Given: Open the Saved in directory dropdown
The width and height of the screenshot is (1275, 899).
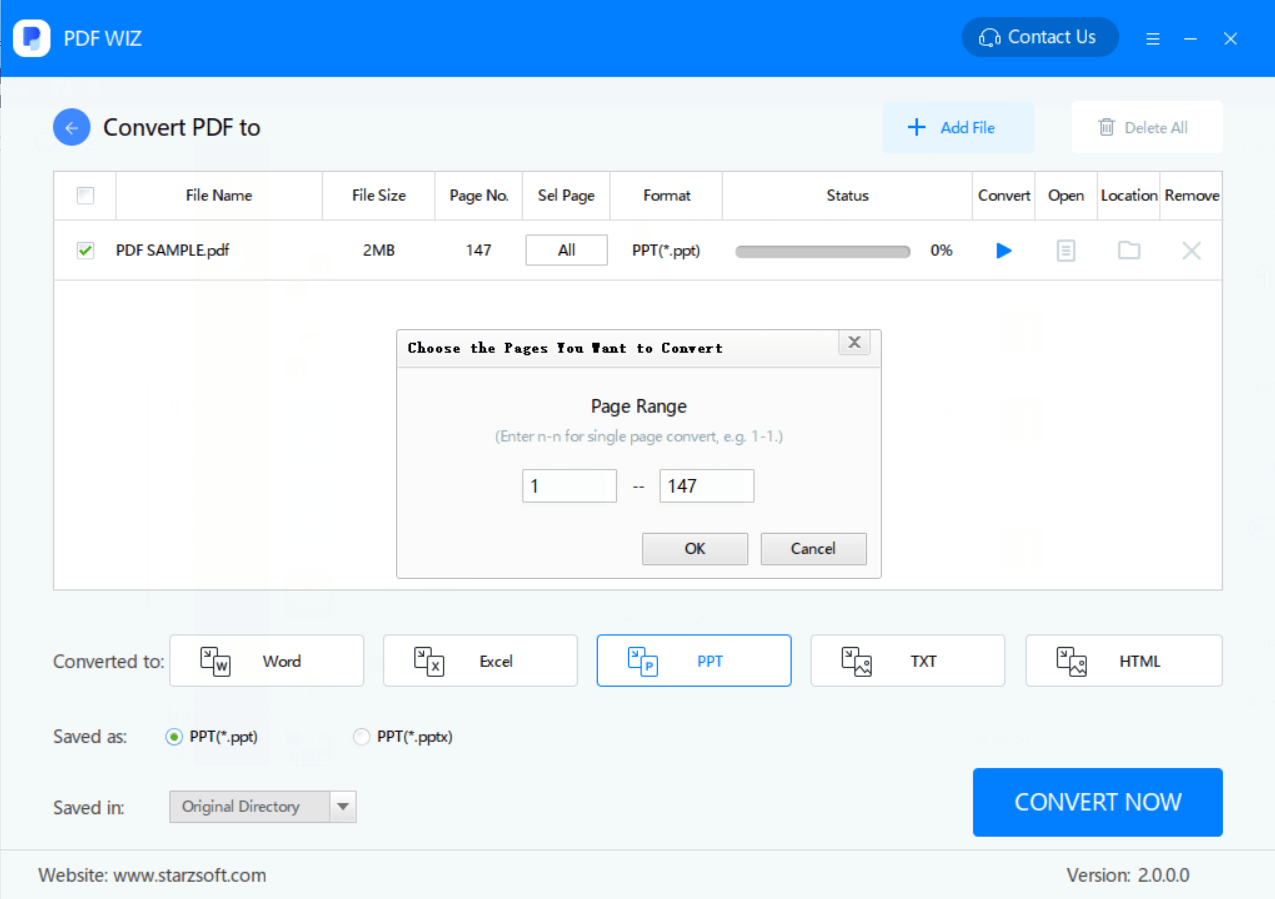Looking at the screenshot, I should (345, 807).
